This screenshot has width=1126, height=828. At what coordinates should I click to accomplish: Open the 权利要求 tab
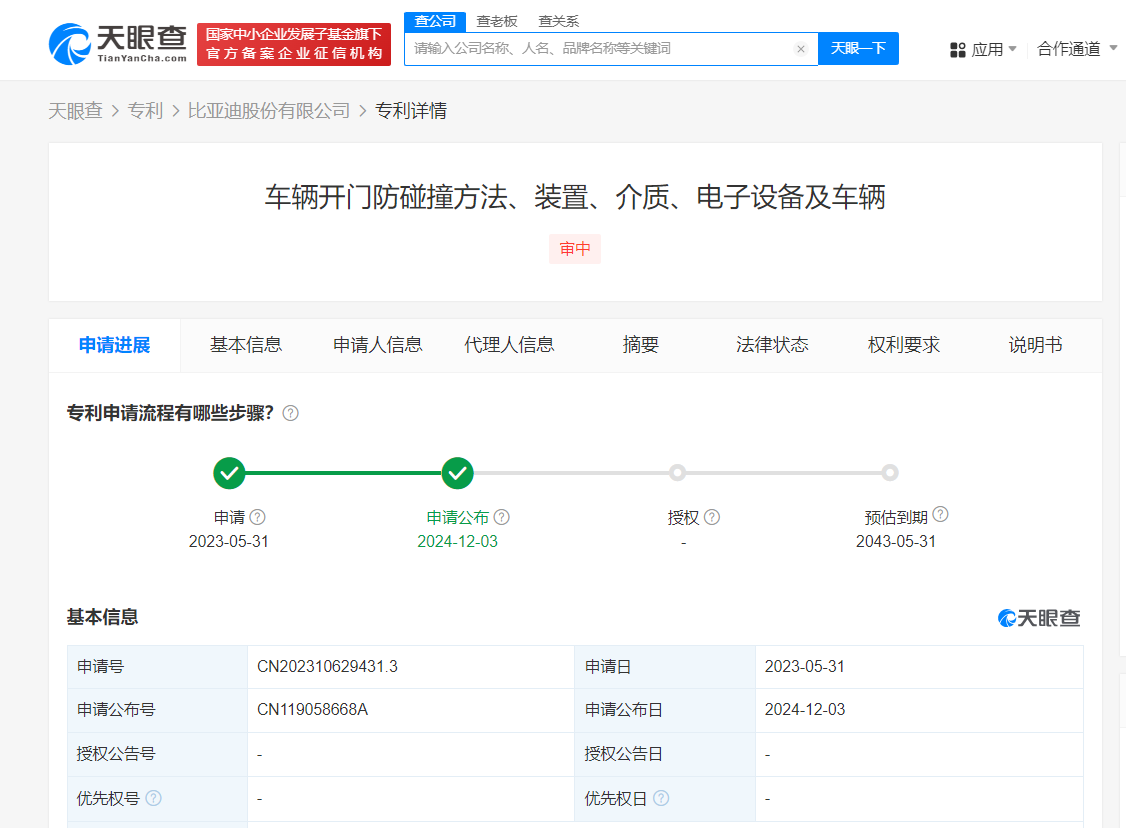(904, 345)
